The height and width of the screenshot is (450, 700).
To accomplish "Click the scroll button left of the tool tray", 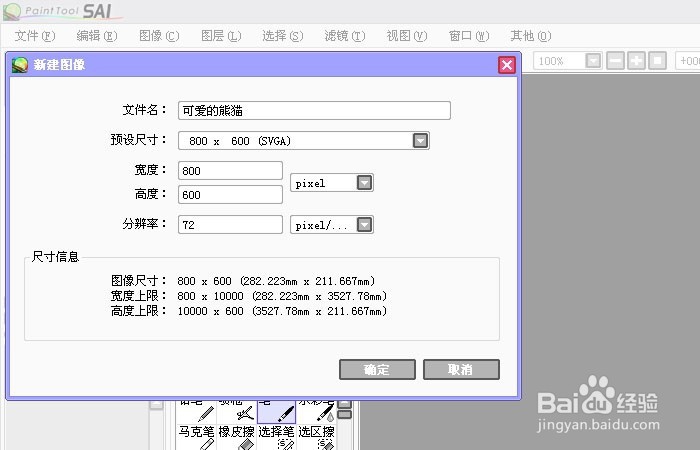I will coord(156,404).
